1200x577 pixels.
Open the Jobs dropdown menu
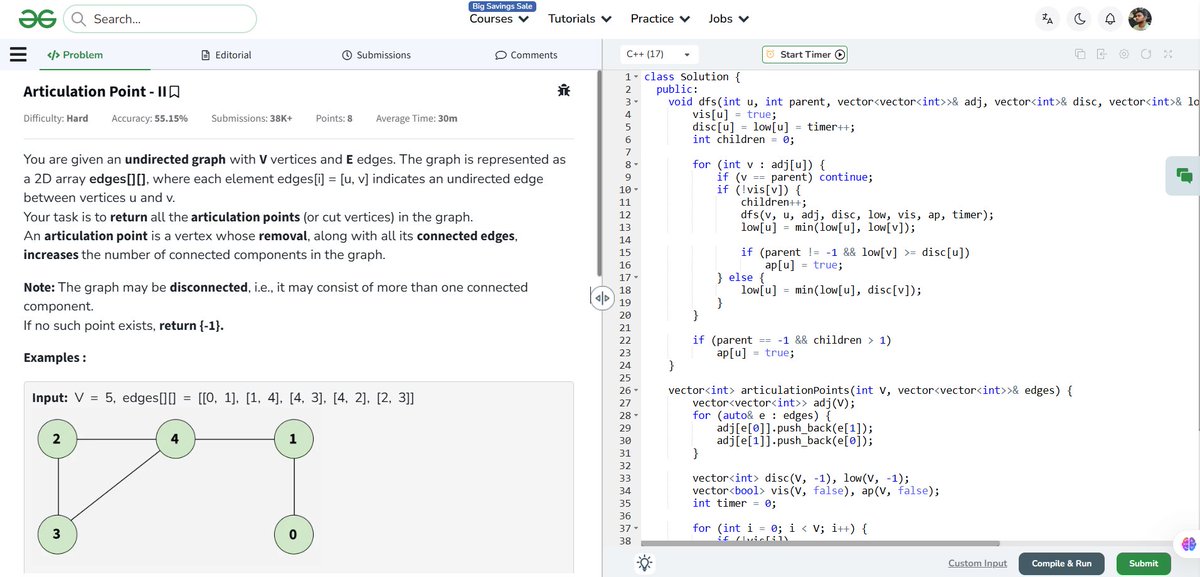(x=729, y=19)
